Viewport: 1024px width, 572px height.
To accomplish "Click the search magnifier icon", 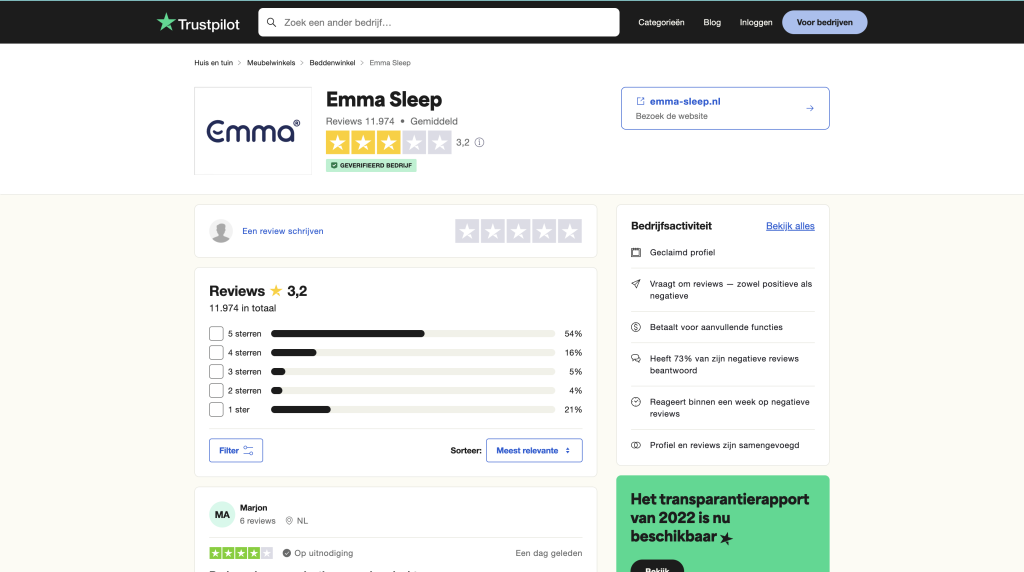I will click(272, 22).
